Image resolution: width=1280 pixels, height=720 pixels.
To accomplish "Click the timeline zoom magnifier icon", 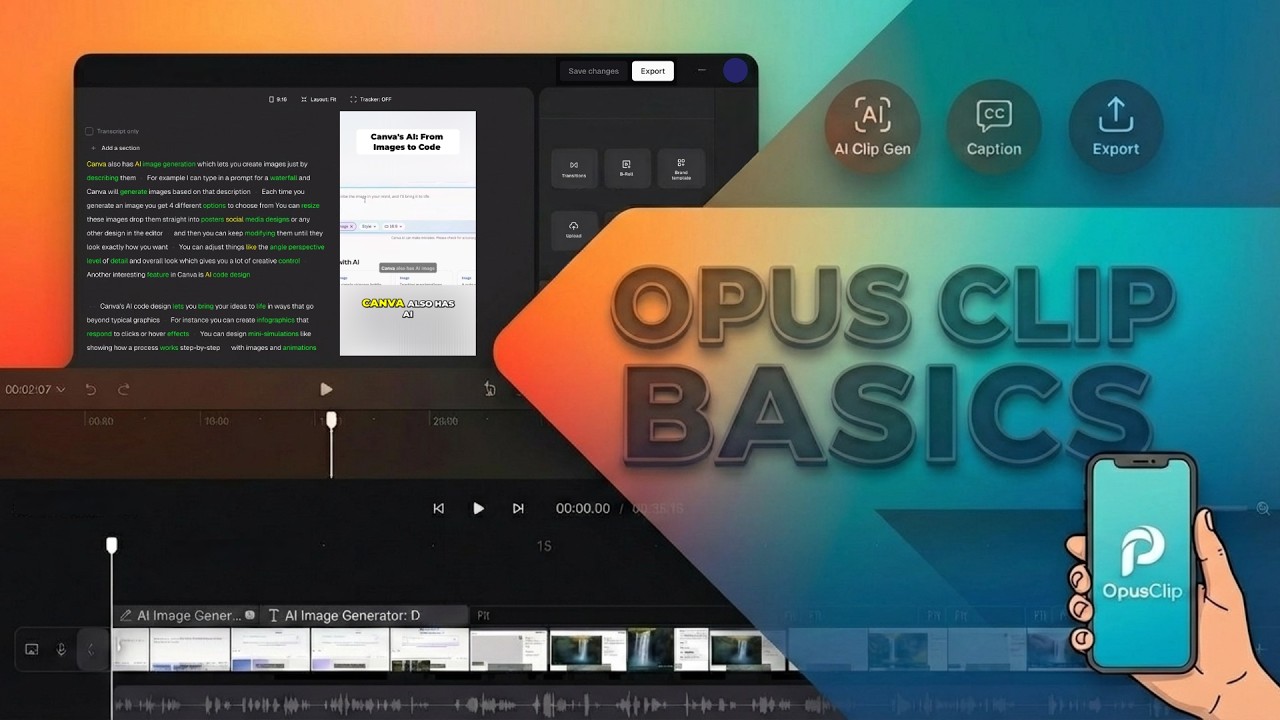I will point(1263,509).
